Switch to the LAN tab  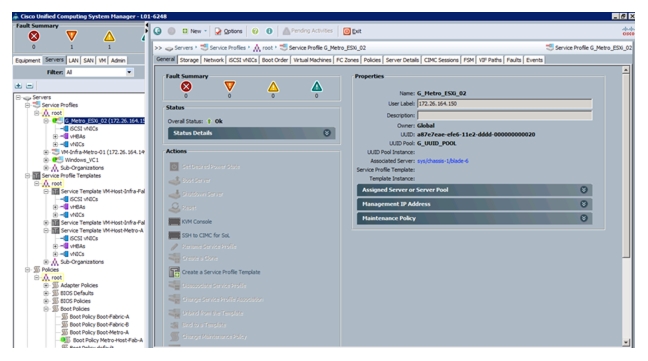click(73, 60)
